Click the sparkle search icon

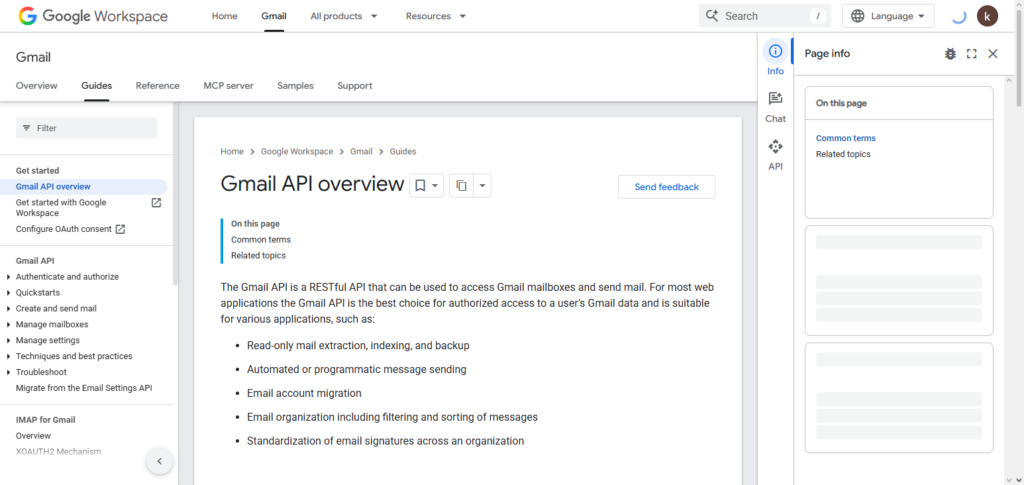pos(712,16)
